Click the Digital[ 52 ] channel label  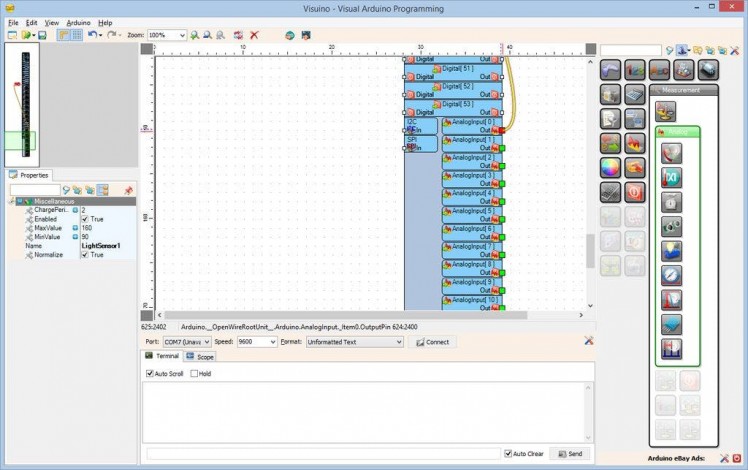pyautogui.click(x=457, y=86)
